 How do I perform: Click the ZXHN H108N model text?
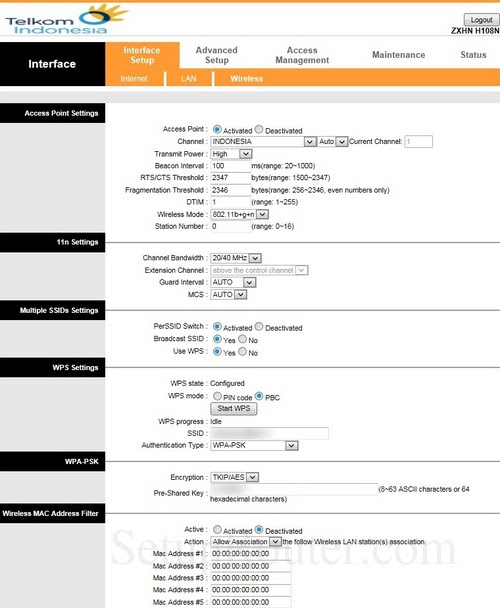[x=475, y=31]
